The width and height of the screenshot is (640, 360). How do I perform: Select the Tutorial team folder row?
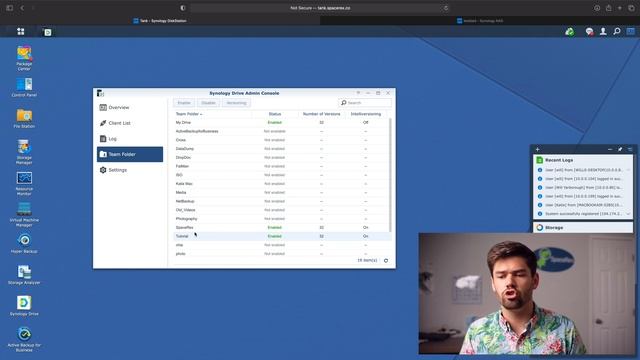(281, 236)
